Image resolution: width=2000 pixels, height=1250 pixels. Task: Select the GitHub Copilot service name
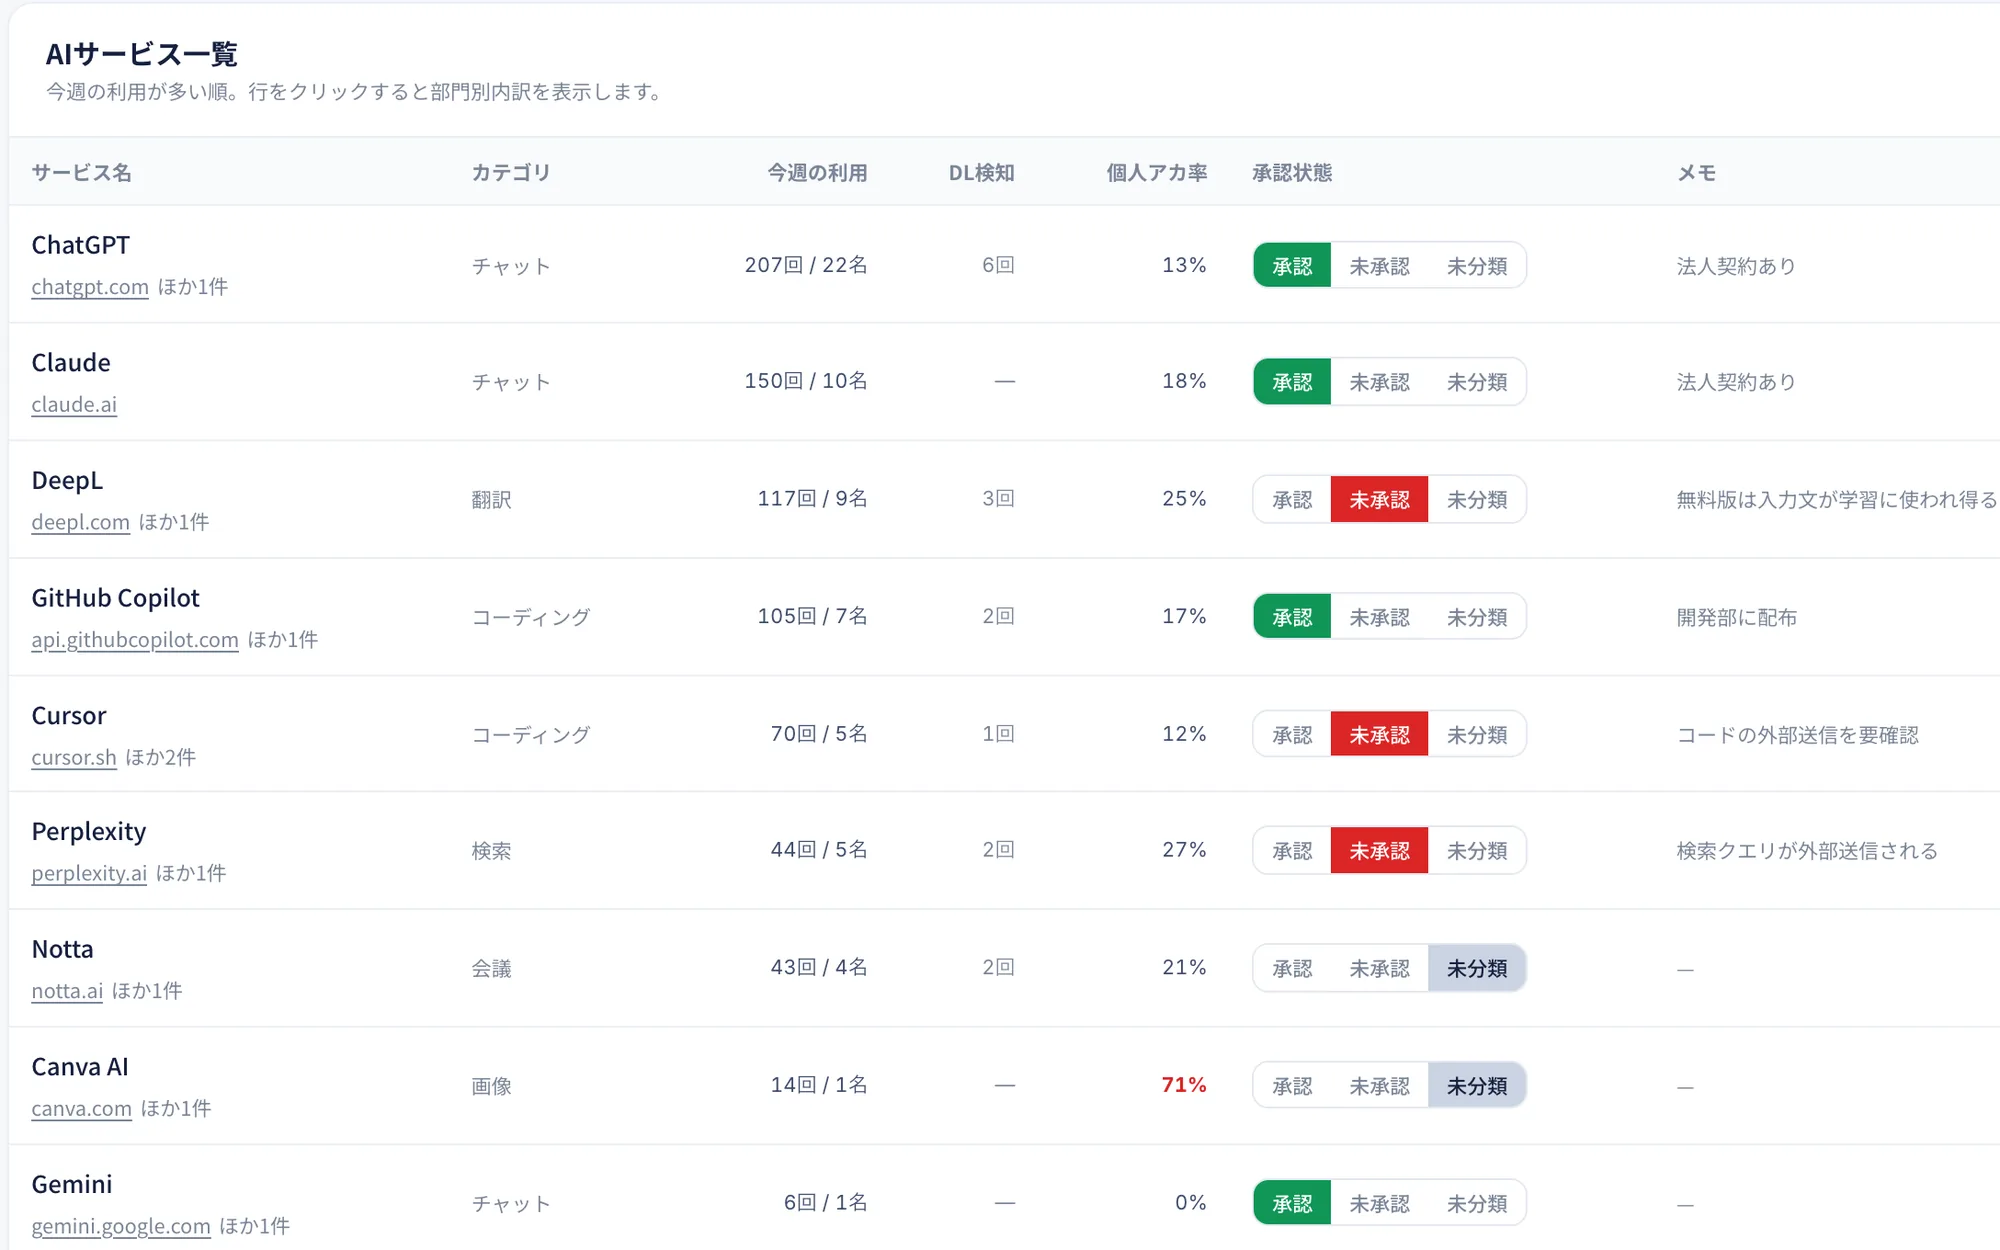click(116, 598)
